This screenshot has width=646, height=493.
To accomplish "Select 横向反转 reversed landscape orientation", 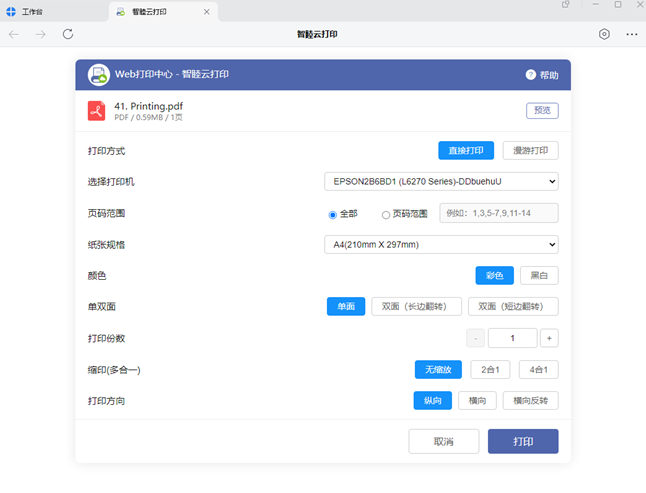I will point(531,400).
